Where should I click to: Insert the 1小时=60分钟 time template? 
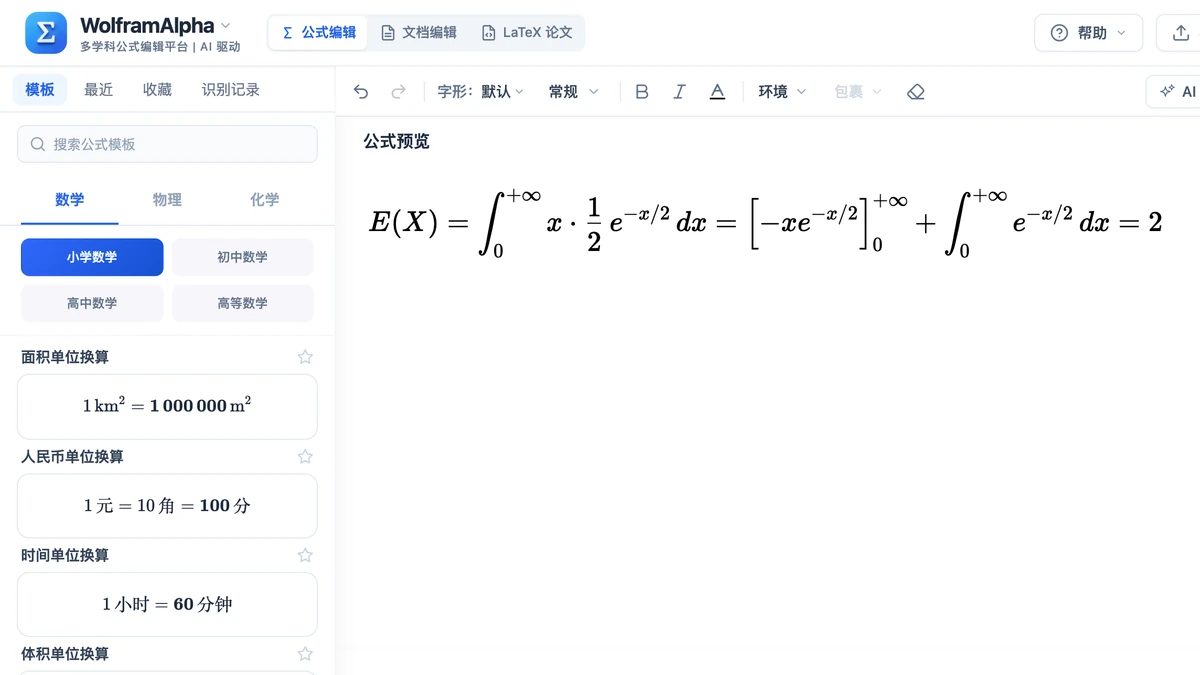coord(167,604)
